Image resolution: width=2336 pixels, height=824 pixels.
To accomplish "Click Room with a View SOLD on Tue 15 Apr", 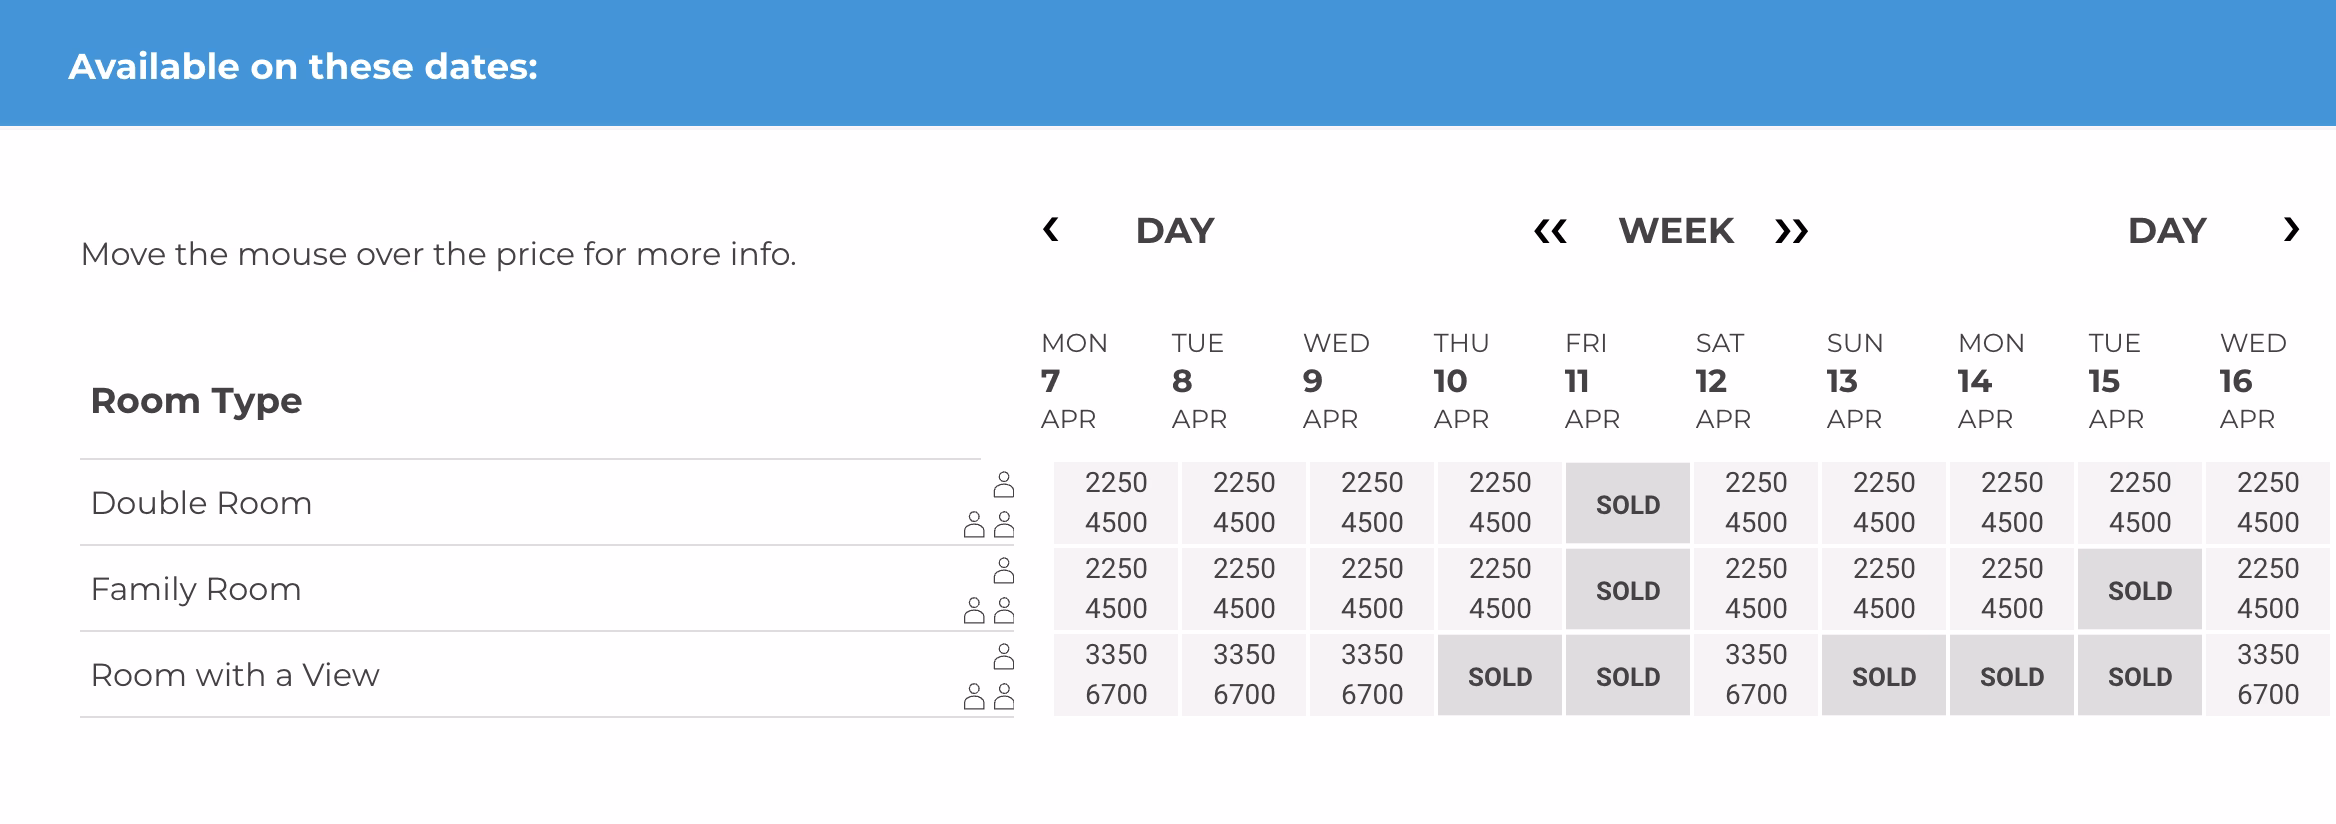I will tap(2140, 675).
